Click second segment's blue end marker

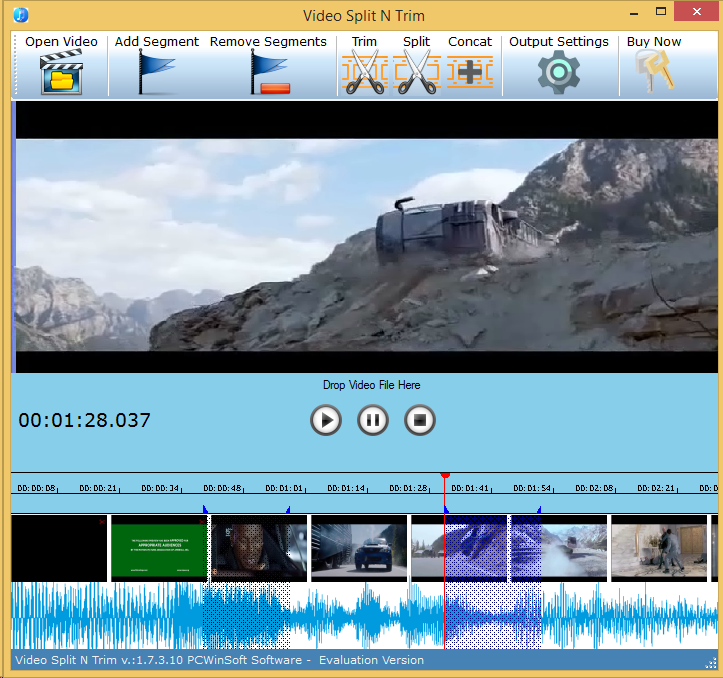539,509
